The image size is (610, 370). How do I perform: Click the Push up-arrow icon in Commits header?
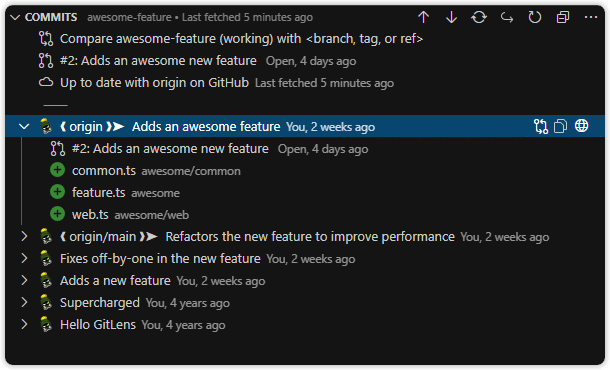(423, 17)
